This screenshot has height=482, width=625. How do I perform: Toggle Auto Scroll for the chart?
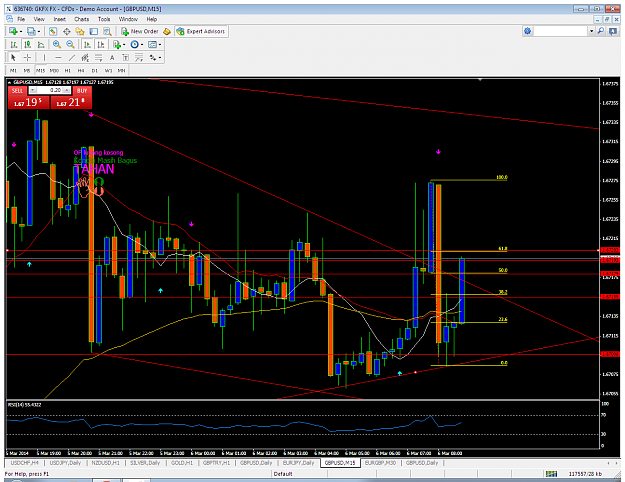point(87,44)
